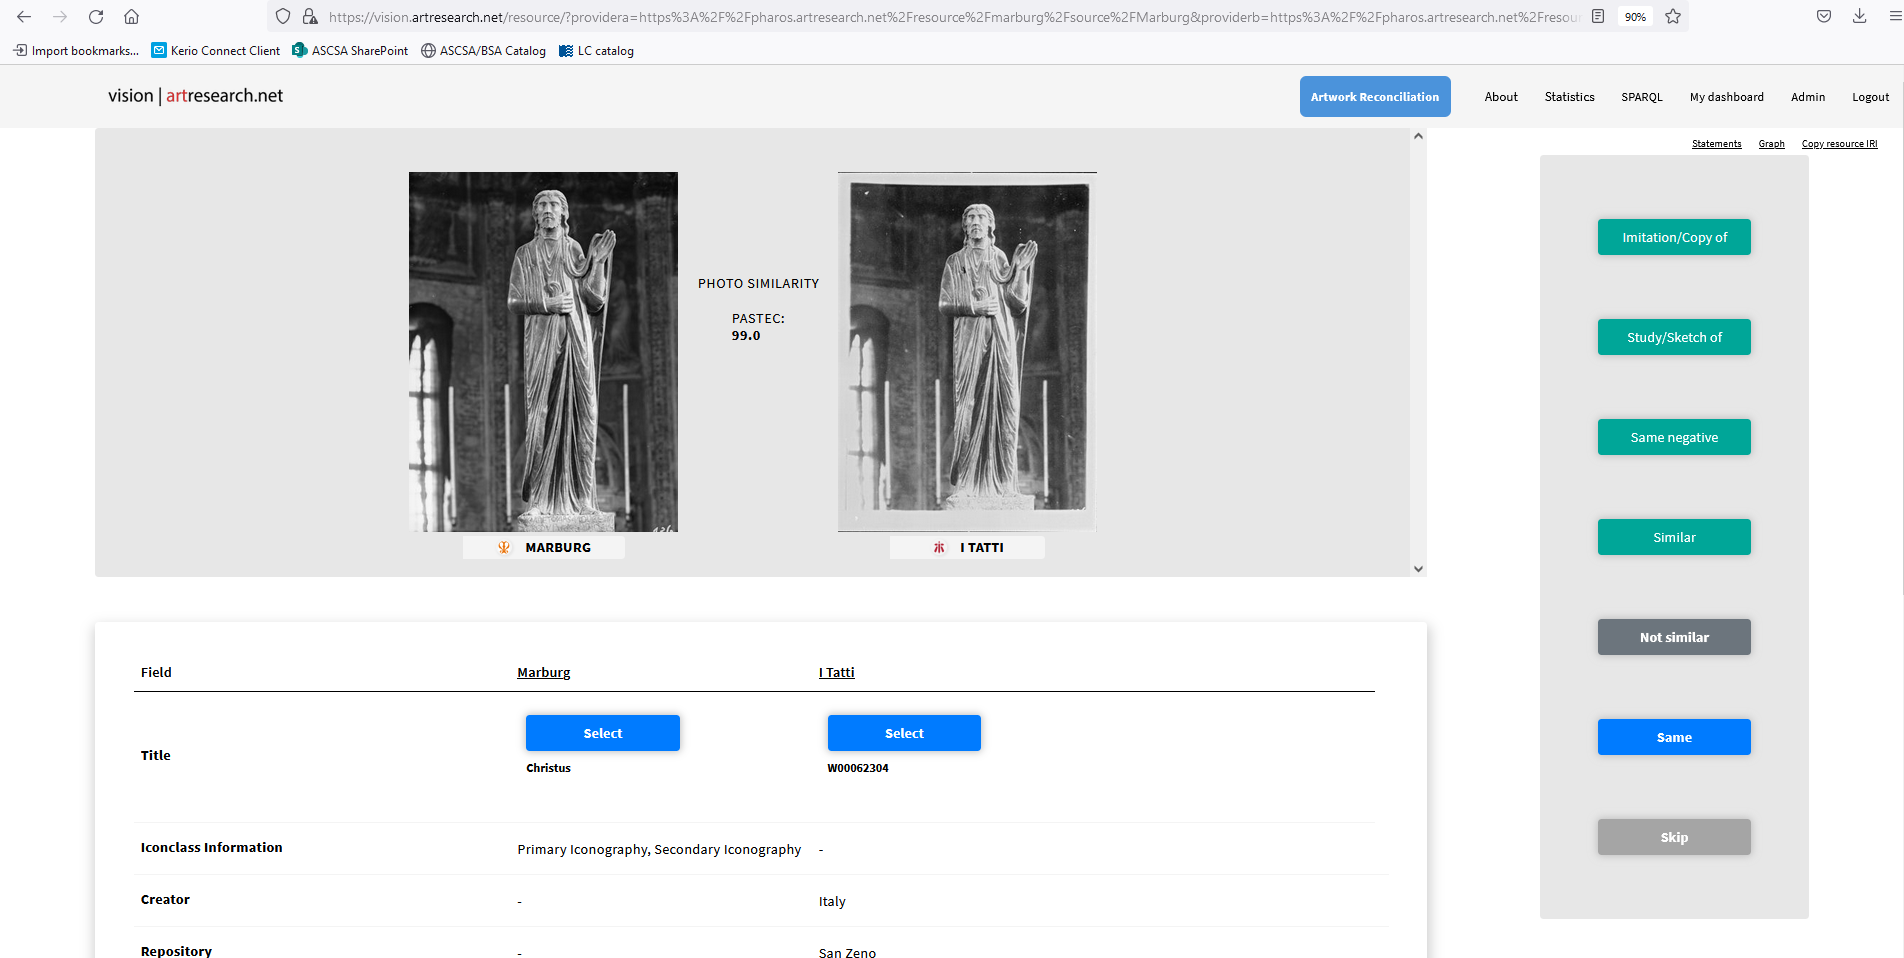Click the Not similar button
The image size is (1904, 958).
coord(1674,637)
